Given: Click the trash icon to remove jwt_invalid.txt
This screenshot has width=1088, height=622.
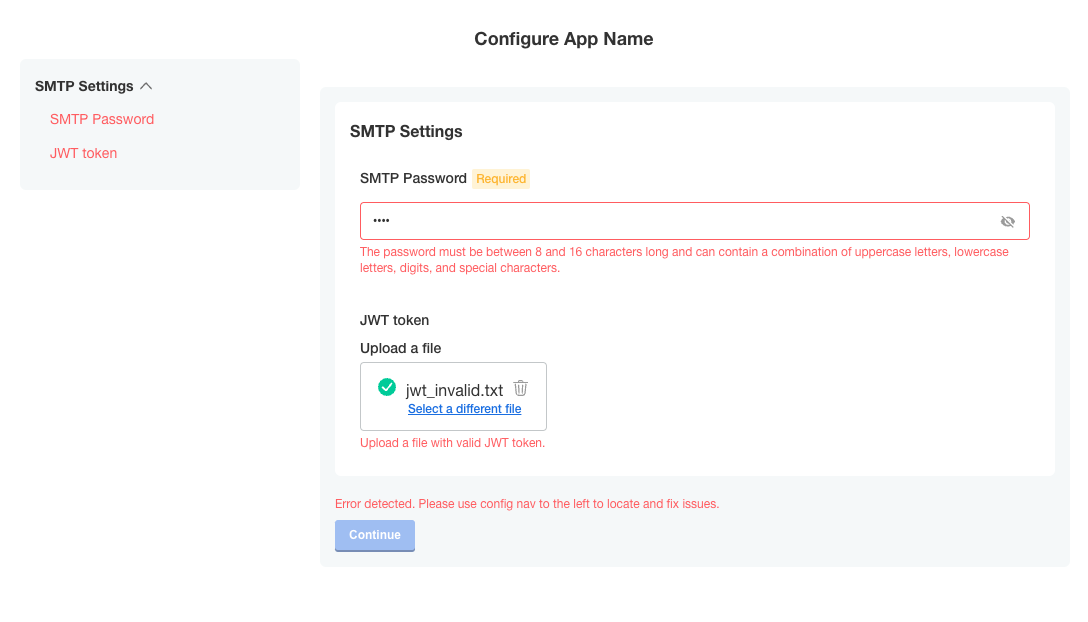Looking at the screenshot, I should click(520, 387).
